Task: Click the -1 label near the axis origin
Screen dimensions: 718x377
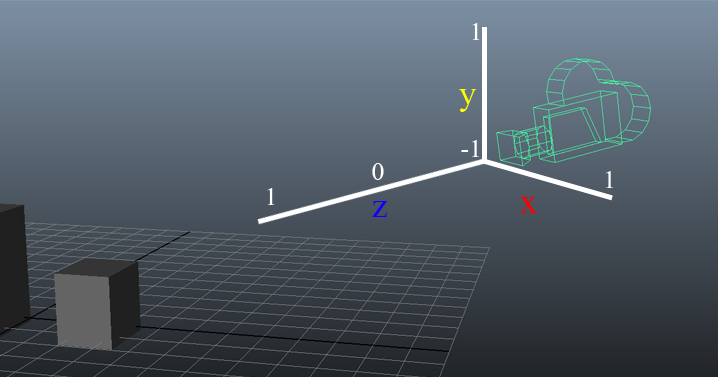Action: tap(470, 149)
